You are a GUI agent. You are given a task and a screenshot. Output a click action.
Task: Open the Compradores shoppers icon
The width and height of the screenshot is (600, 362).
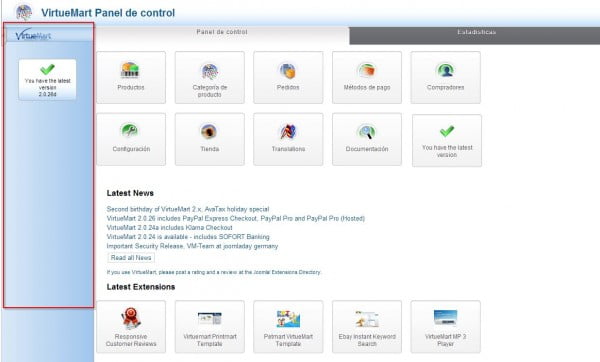(446, 77)
